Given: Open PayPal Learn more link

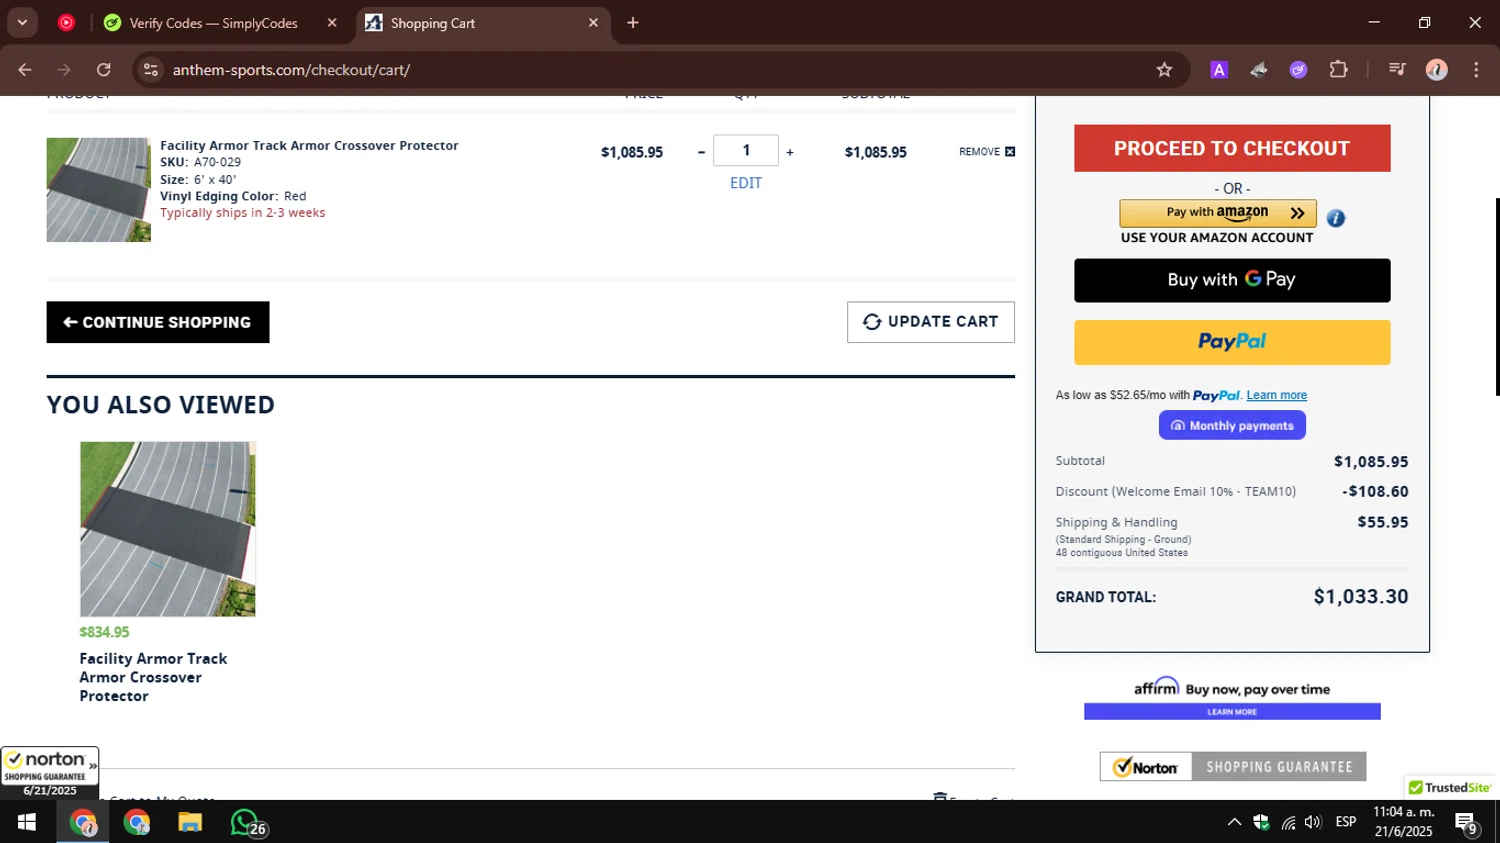Looking at the screenshot, I should click(x=1276, y=395).
